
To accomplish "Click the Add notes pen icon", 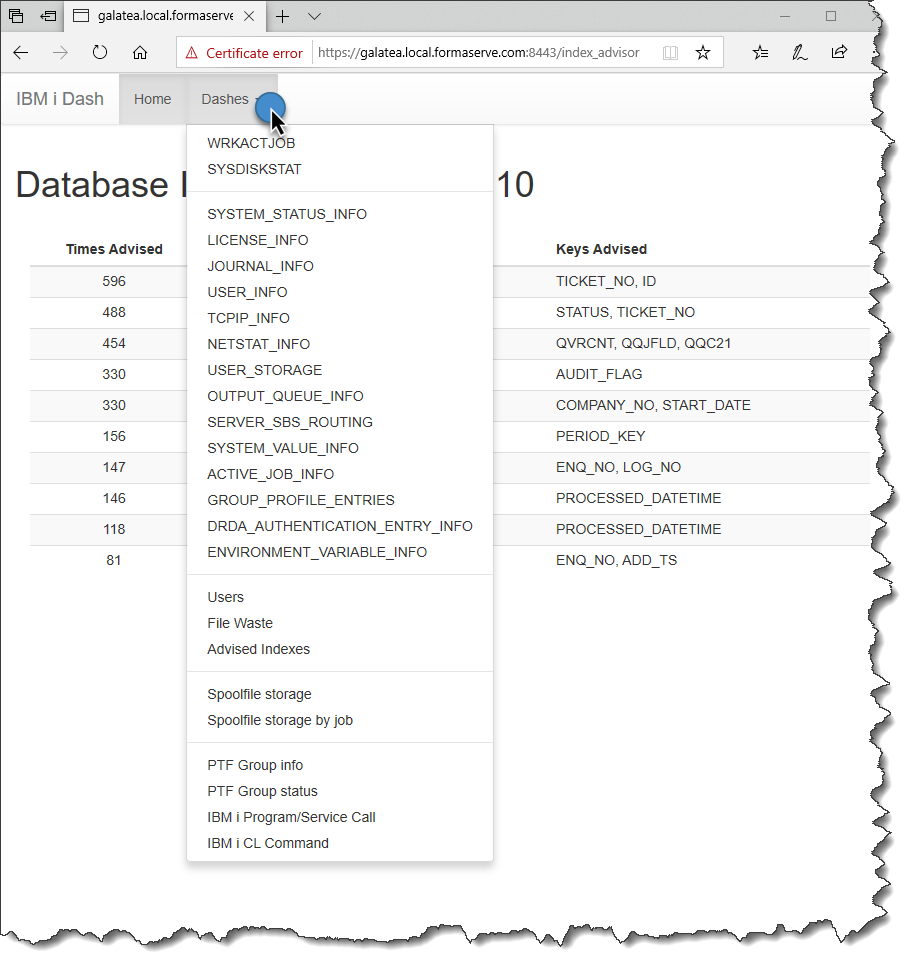I will 800,52.
